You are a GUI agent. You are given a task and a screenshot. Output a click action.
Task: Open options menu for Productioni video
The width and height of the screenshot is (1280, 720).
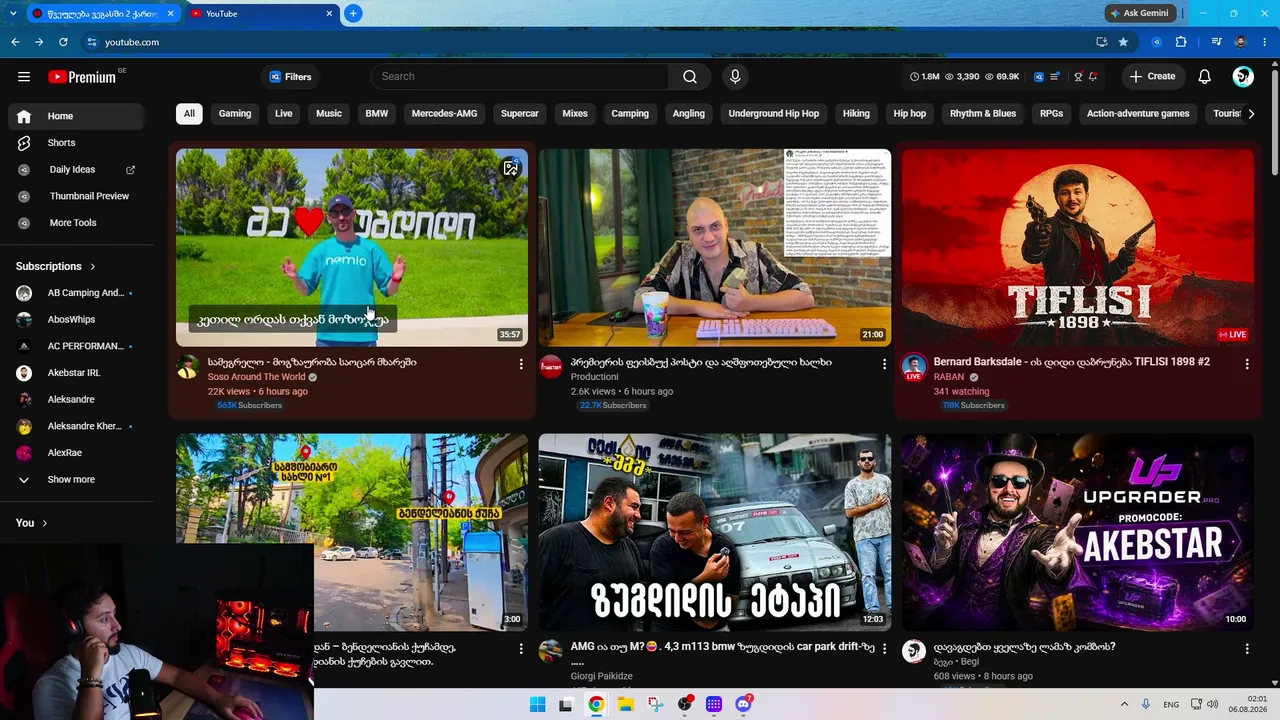coord(884,364)
